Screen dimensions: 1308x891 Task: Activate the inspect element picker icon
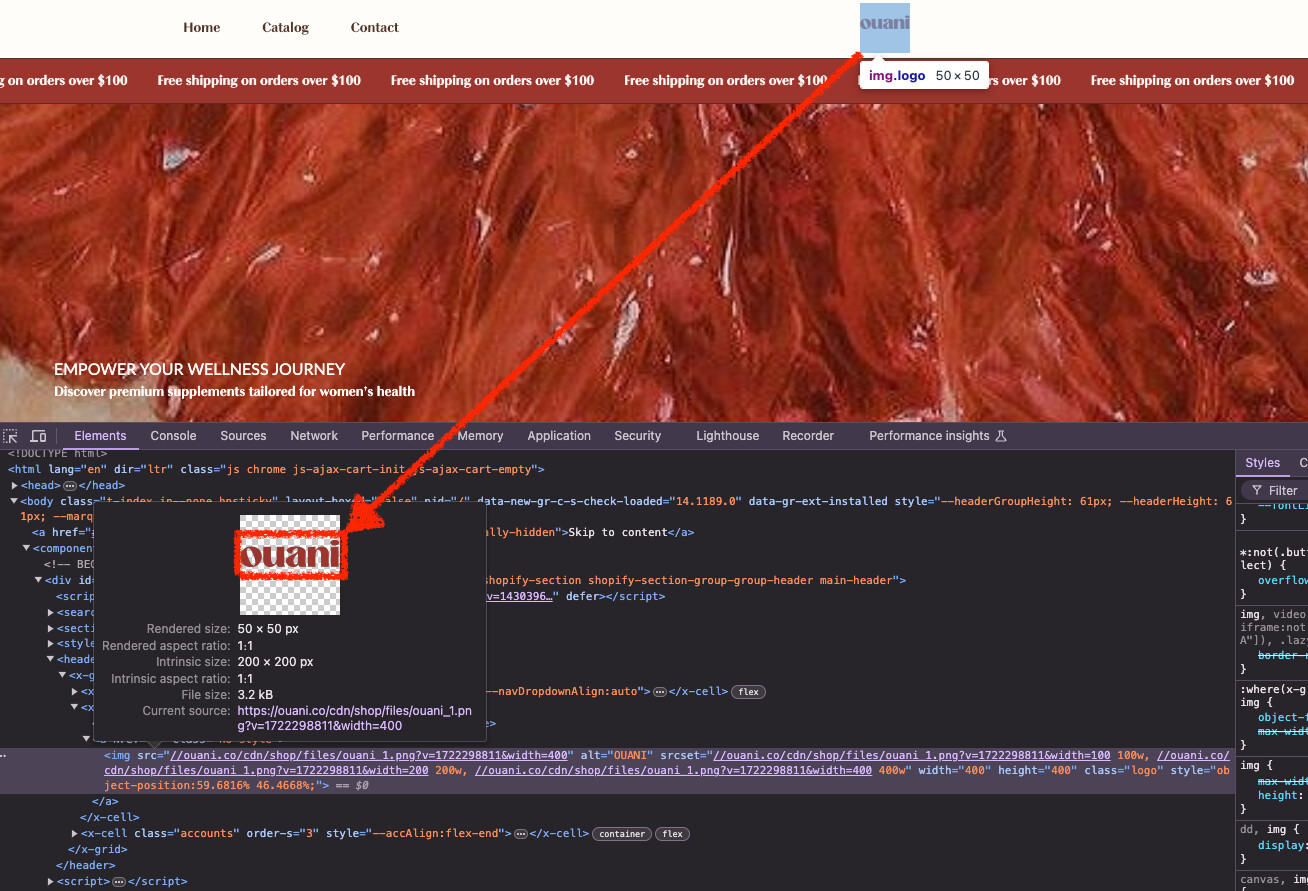pos(11,436)
